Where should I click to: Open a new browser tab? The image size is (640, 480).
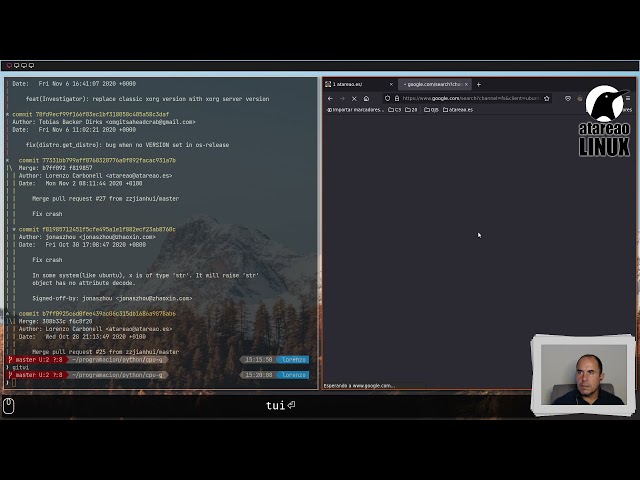pos(479,84)
